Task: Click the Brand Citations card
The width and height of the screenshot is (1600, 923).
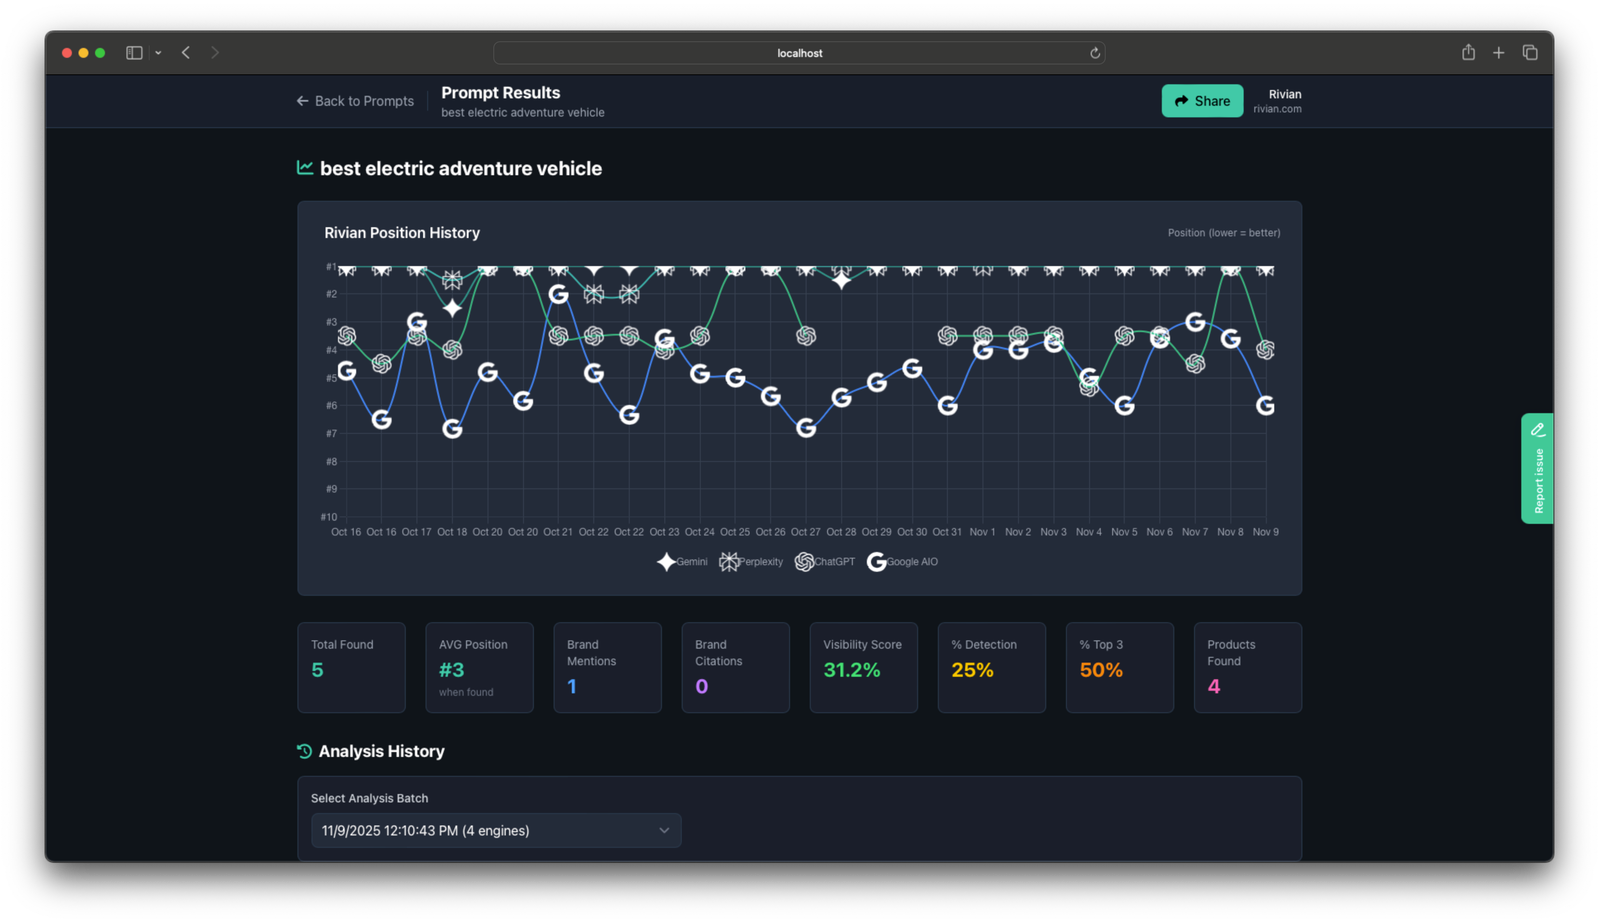Action: pos(735,667)
